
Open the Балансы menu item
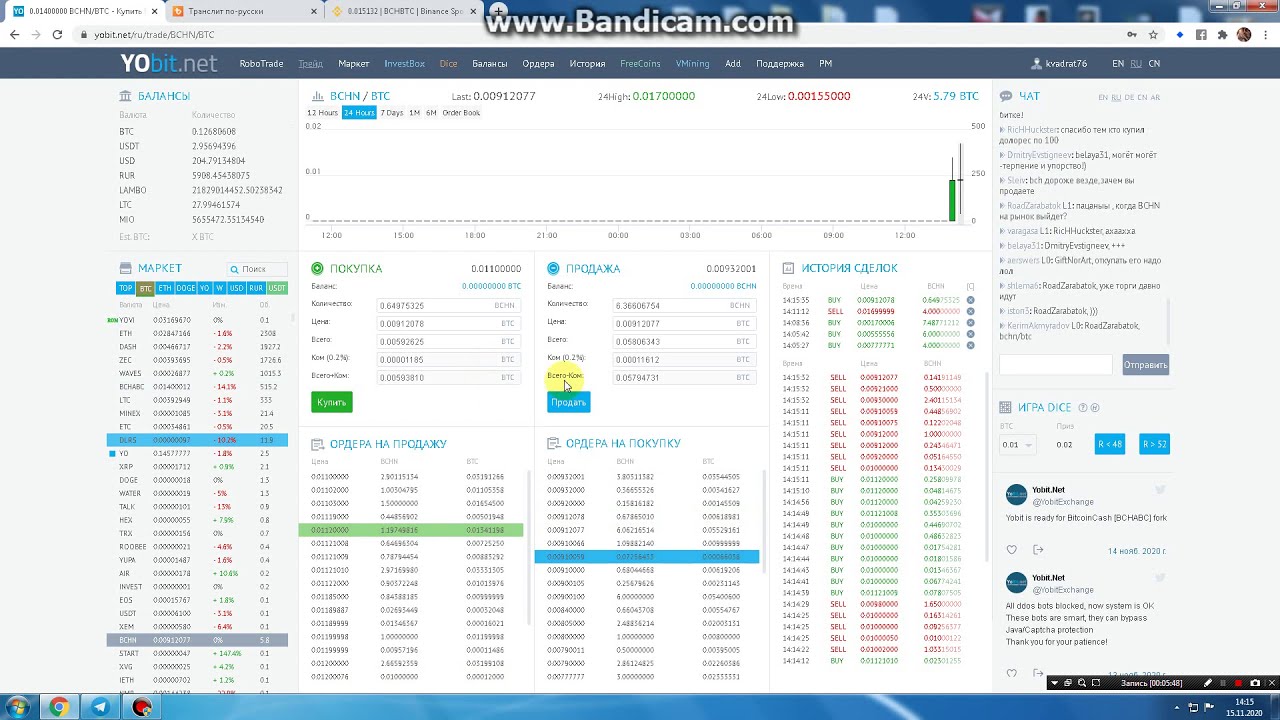pyautogui.click(x=489, y=64)
